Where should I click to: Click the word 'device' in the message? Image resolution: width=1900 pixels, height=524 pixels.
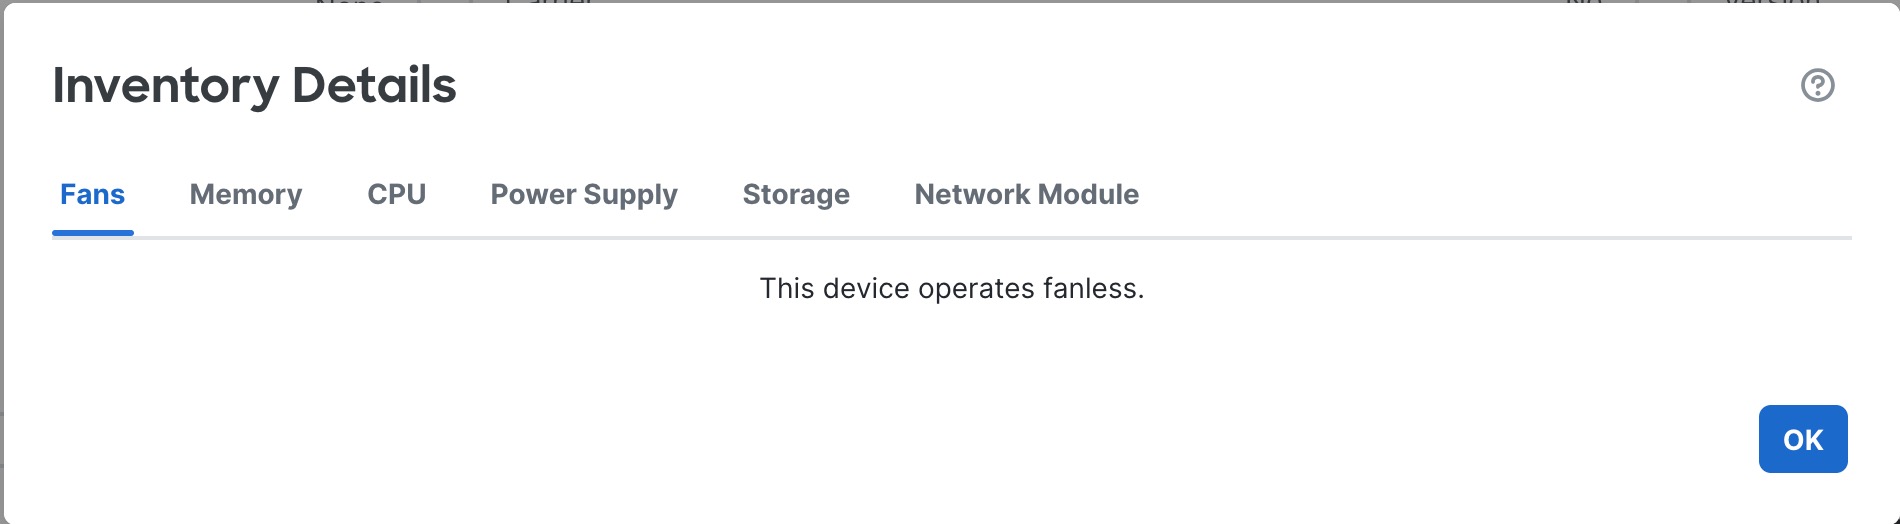click(x=865, y=289)
